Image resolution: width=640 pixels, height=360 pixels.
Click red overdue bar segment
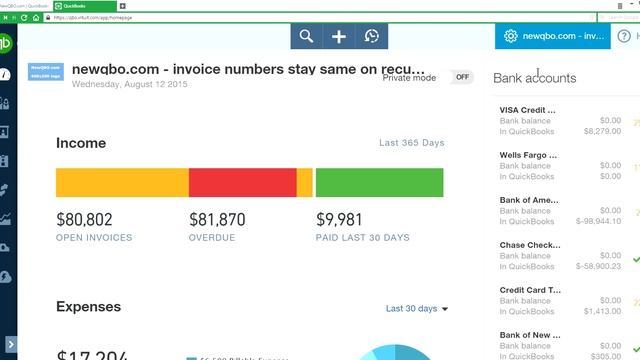coord(243,182)
